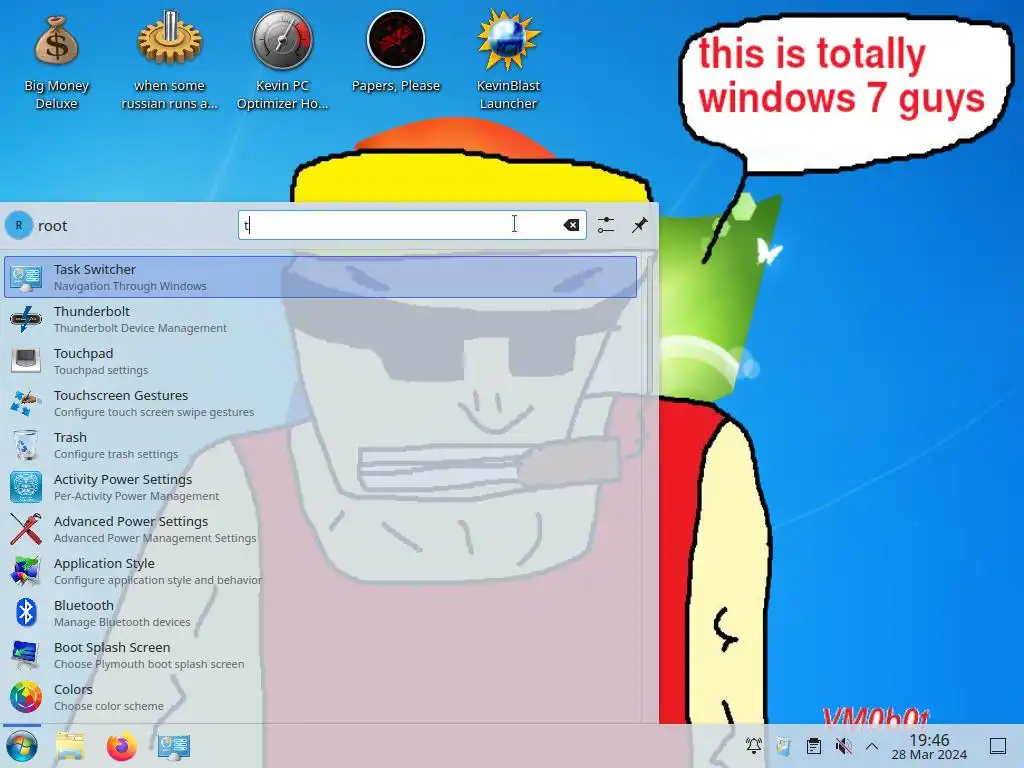The image size is (1024, 768).
Task: Select 'Thunderbolt' search result
Action: click(321, 319)
